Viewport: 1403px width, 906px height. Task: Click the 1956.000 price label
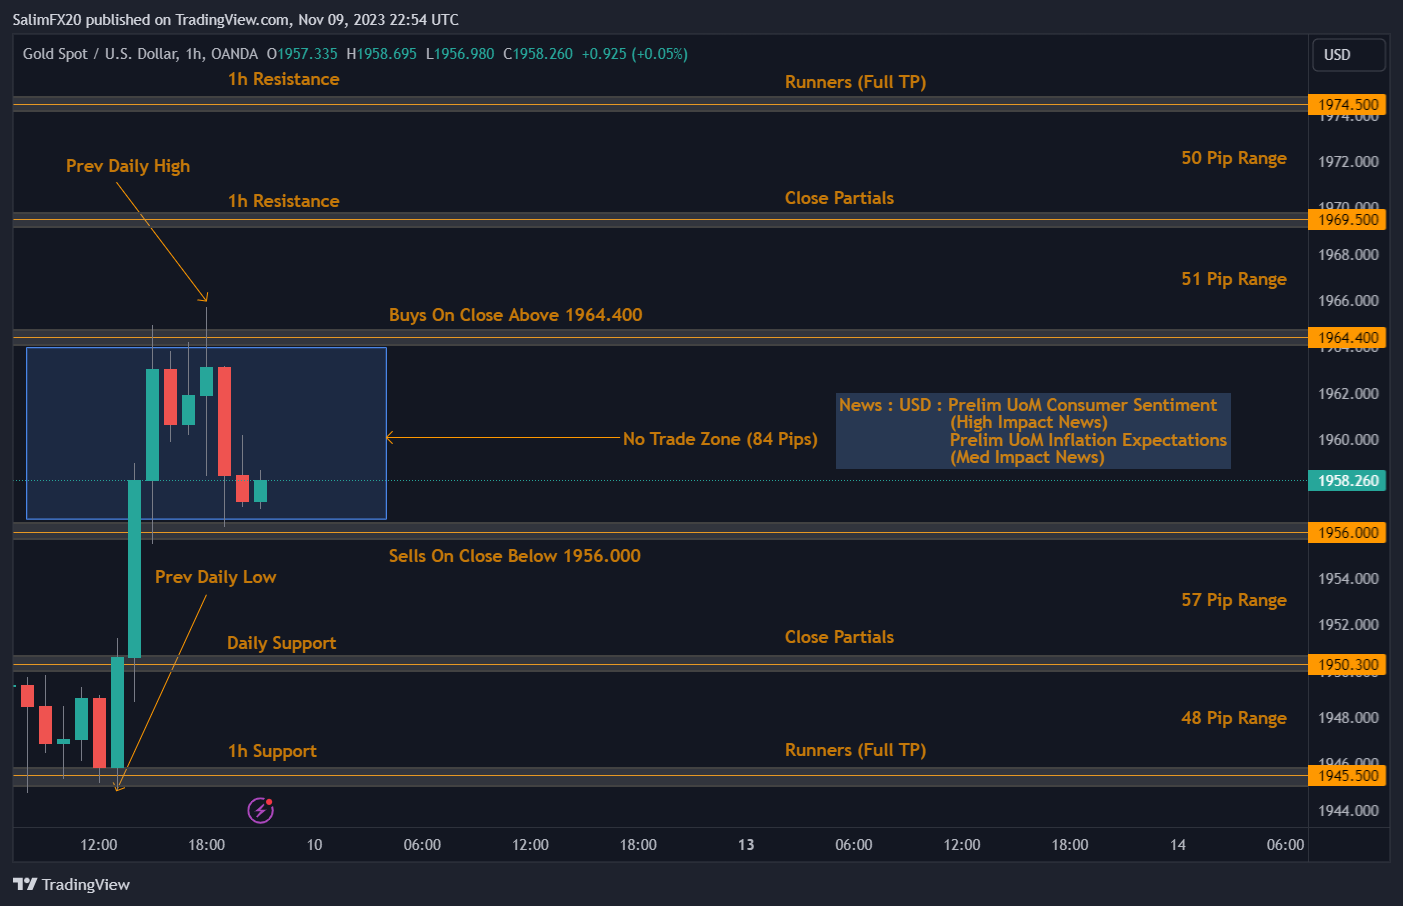(x=1347, y=532)
